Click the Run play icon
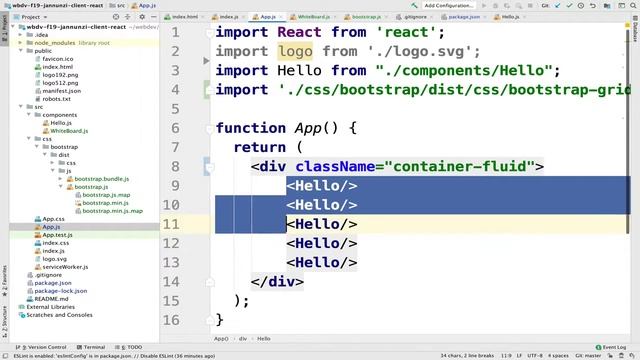 (484, 6)
